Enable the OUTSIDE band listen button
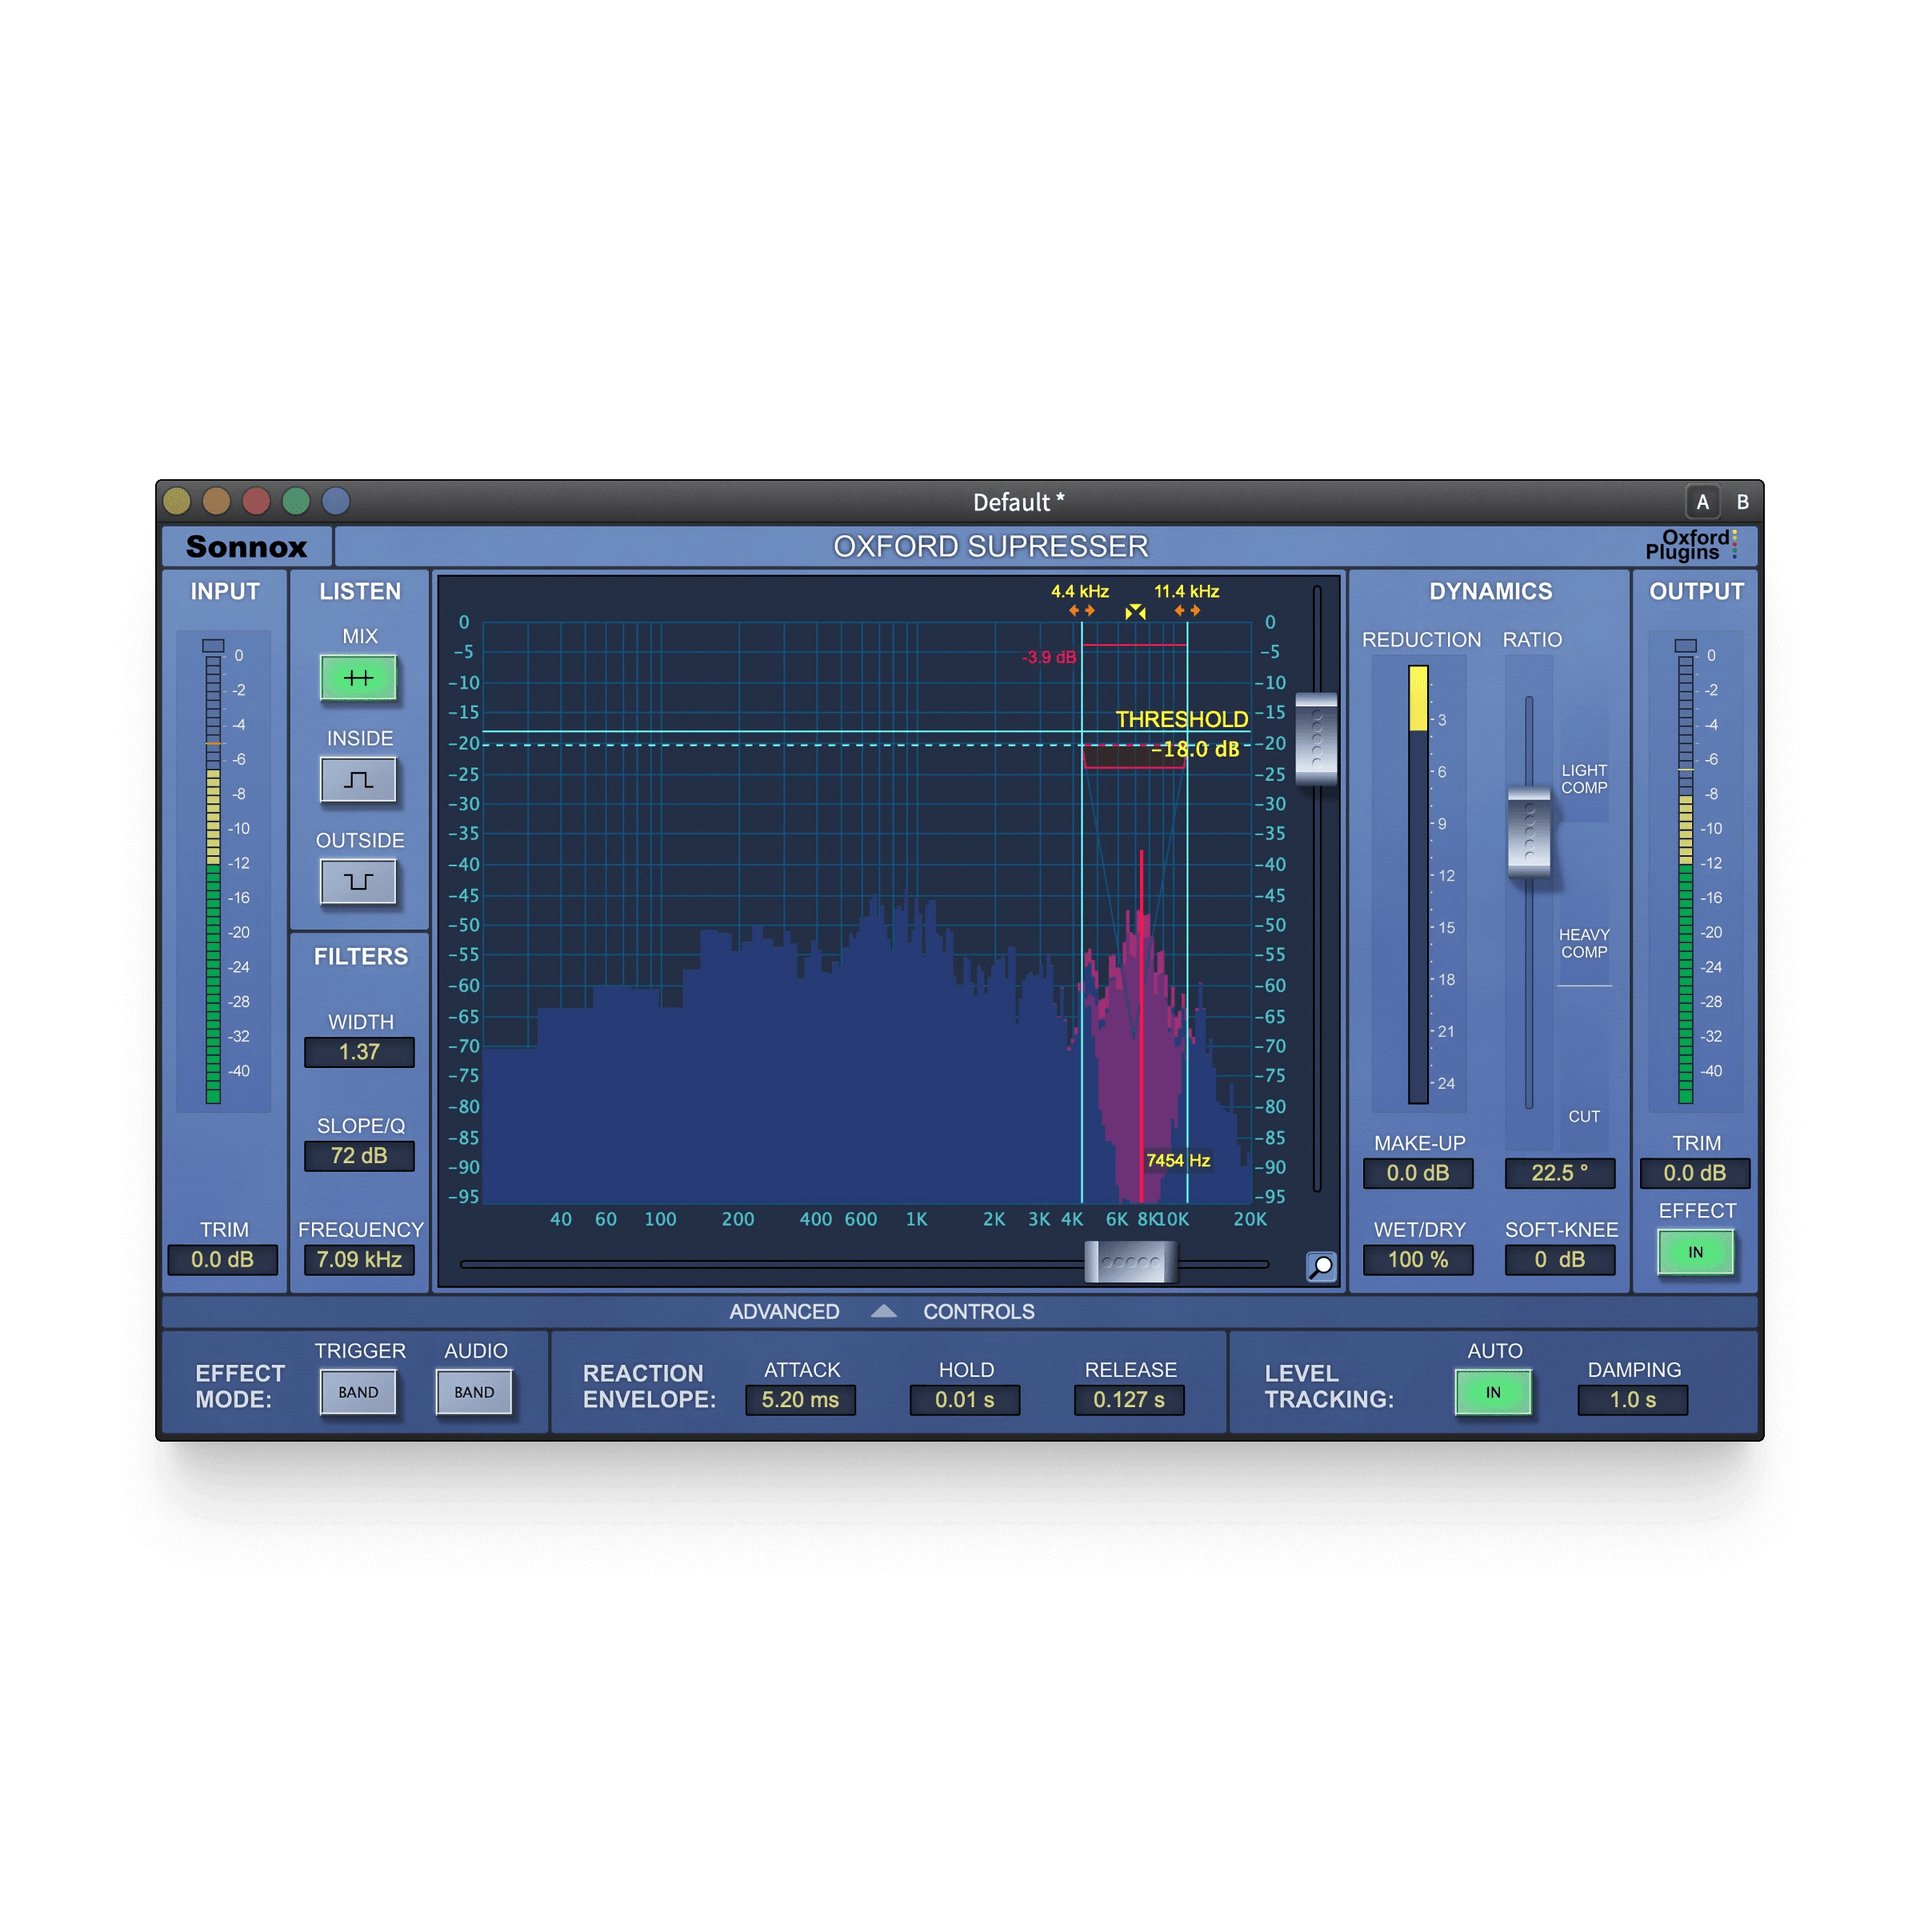 tap(358, 882)
